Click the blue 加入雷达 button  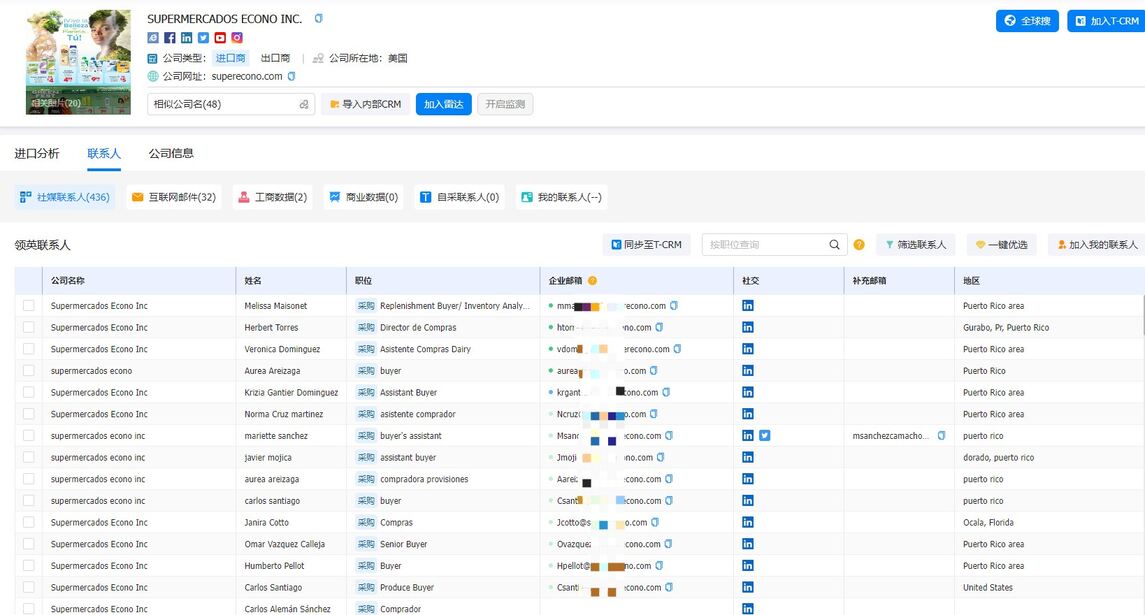tap(444, 104)
